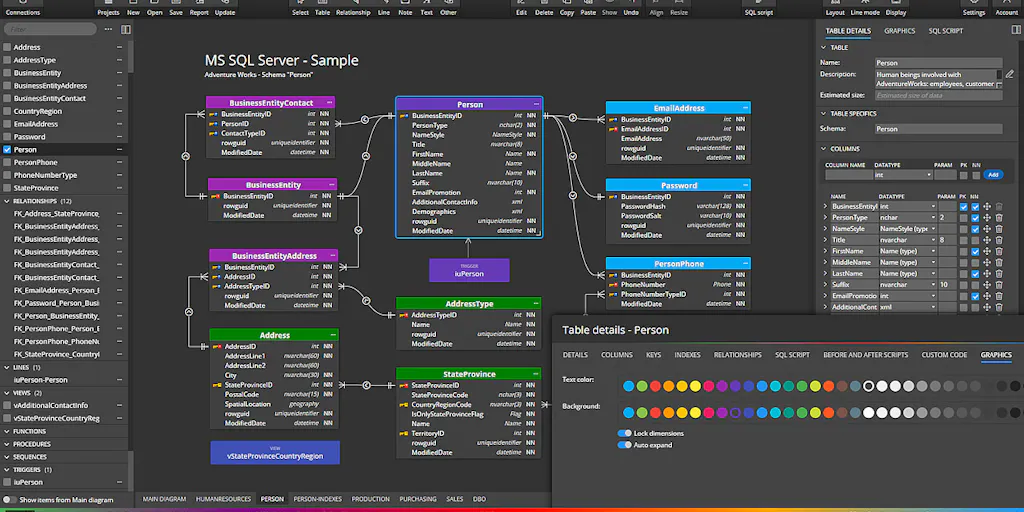1024x512 pixels.
Task: Click Undo in the top toolbar
Action: 631,9
